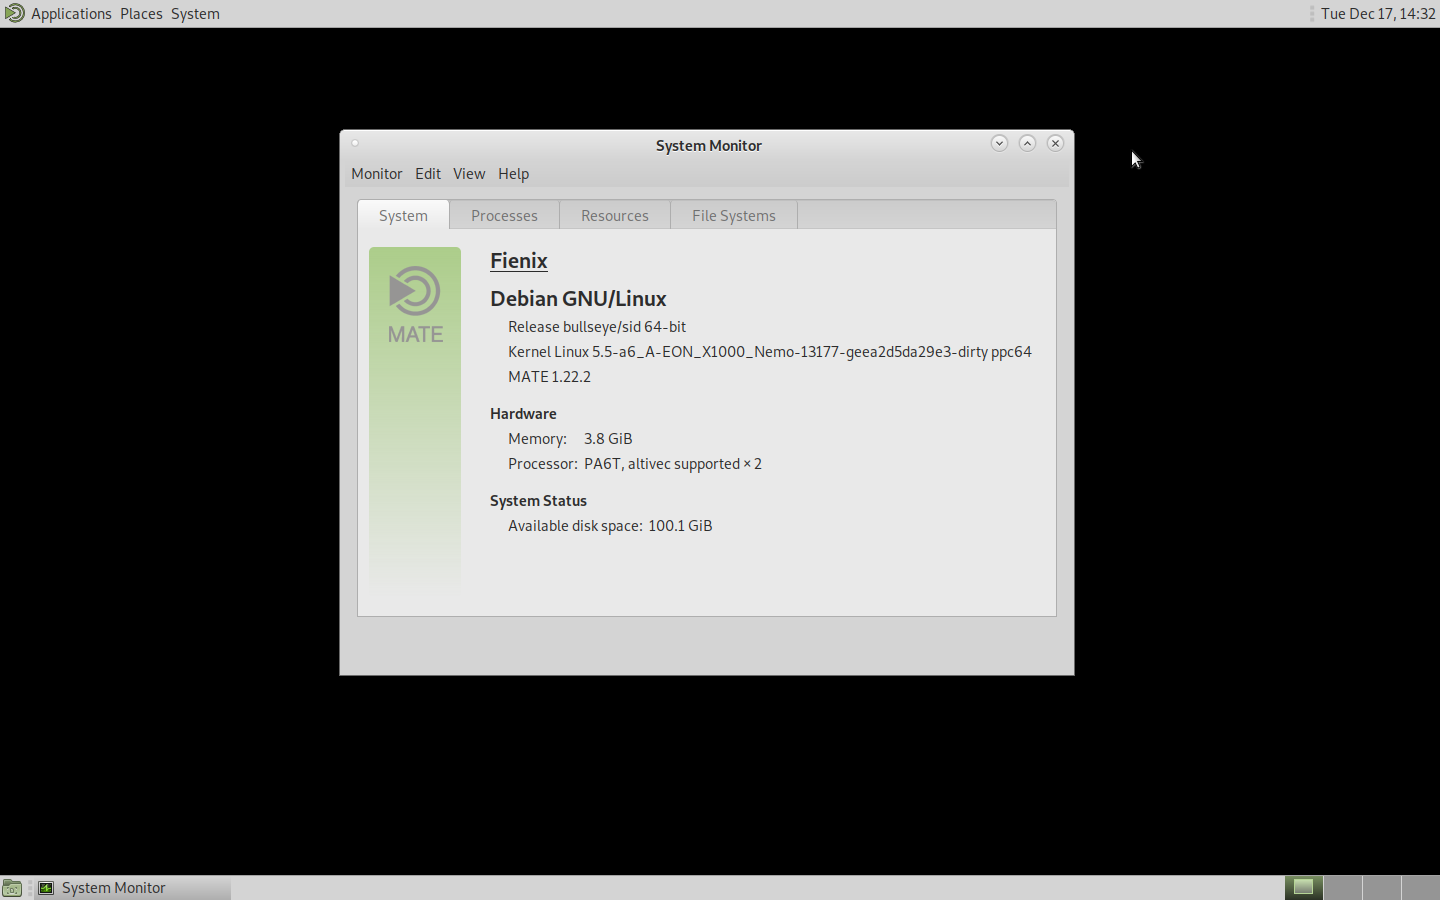Close the System Monitor window

[x=1055, y=143]
